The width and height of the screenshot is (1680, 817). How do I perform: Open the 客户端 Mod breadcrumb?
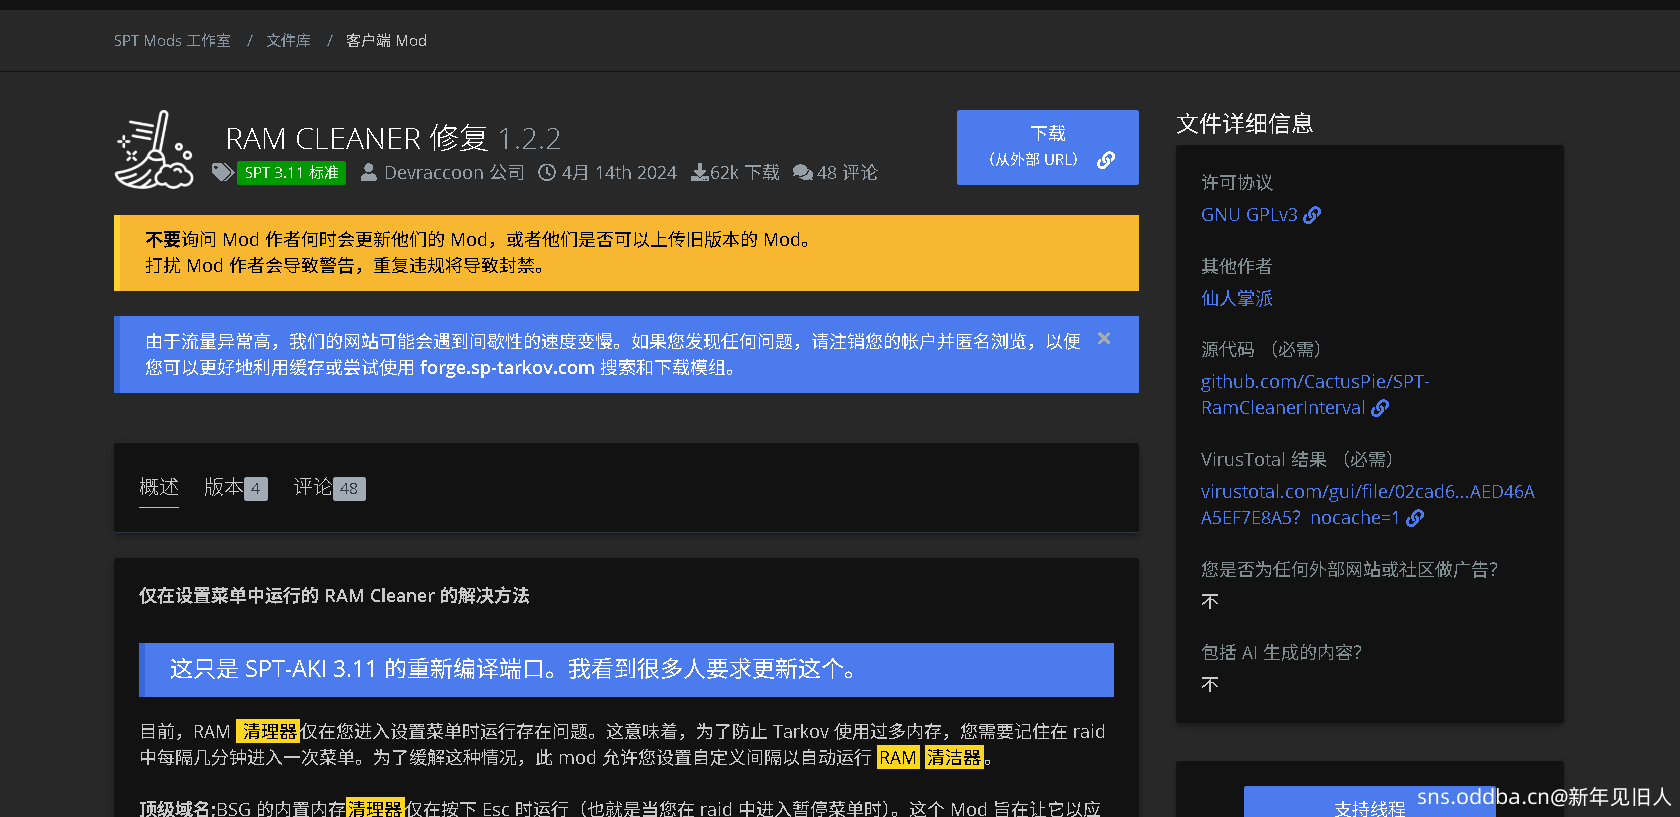386,40
